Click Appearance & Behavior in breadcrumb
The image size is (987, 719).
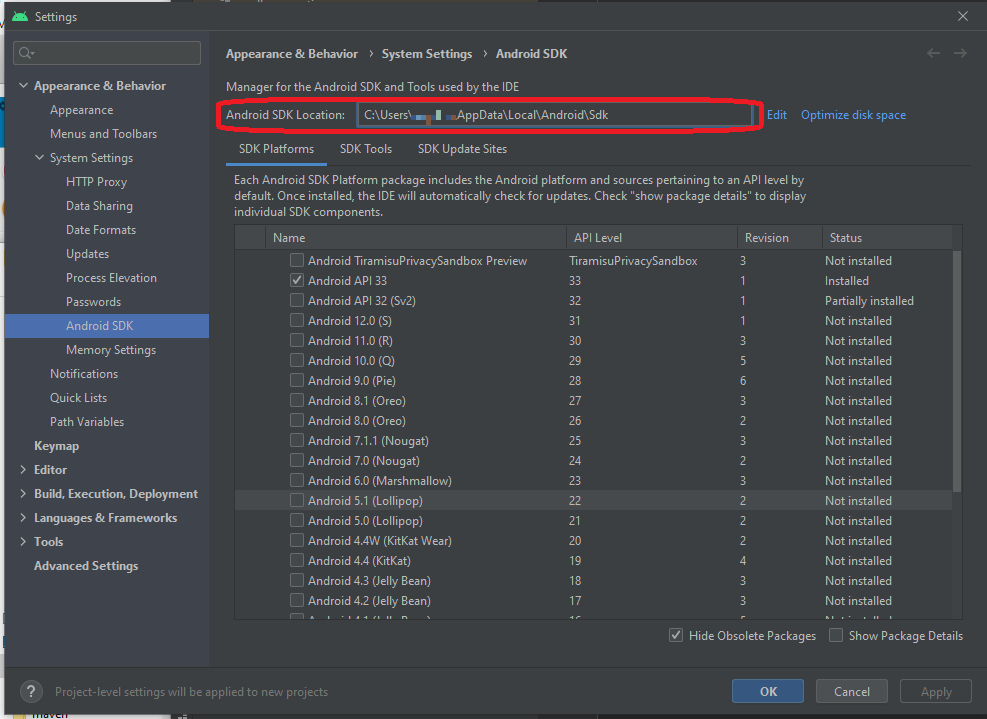click(x=291, y=54)
